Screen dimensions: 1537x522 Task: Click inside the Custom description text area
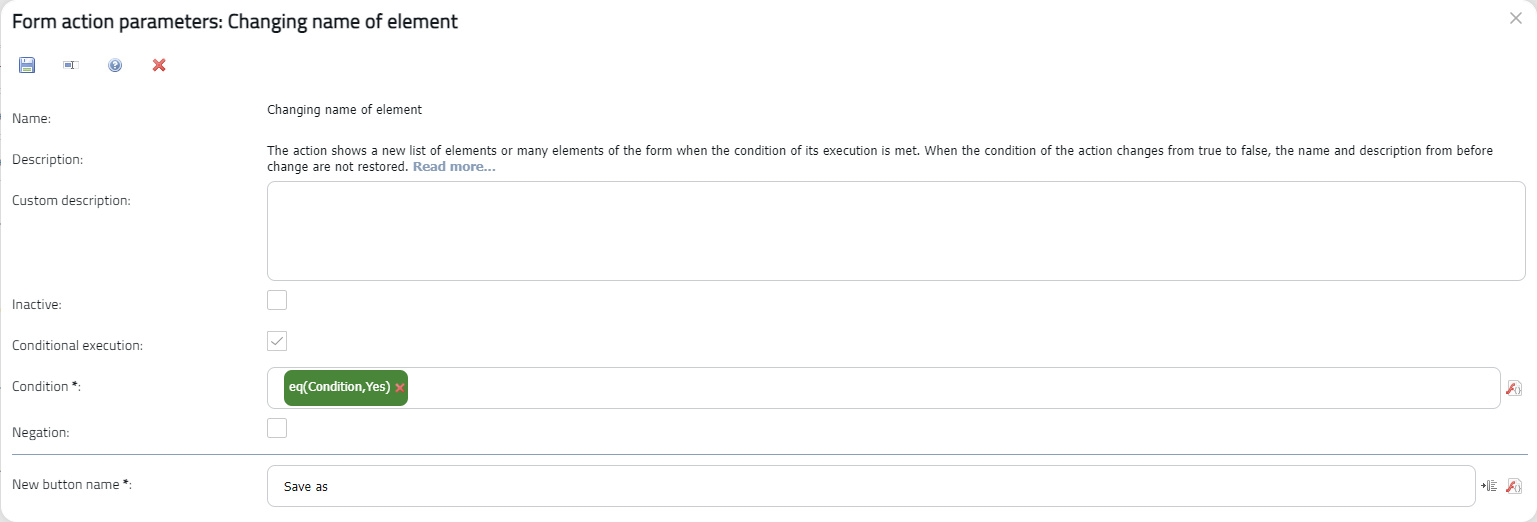pos(895,231)
